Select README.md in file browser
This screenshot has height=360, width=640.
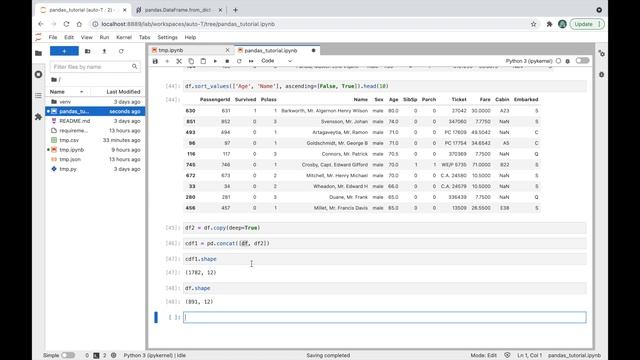coord(95,121)
